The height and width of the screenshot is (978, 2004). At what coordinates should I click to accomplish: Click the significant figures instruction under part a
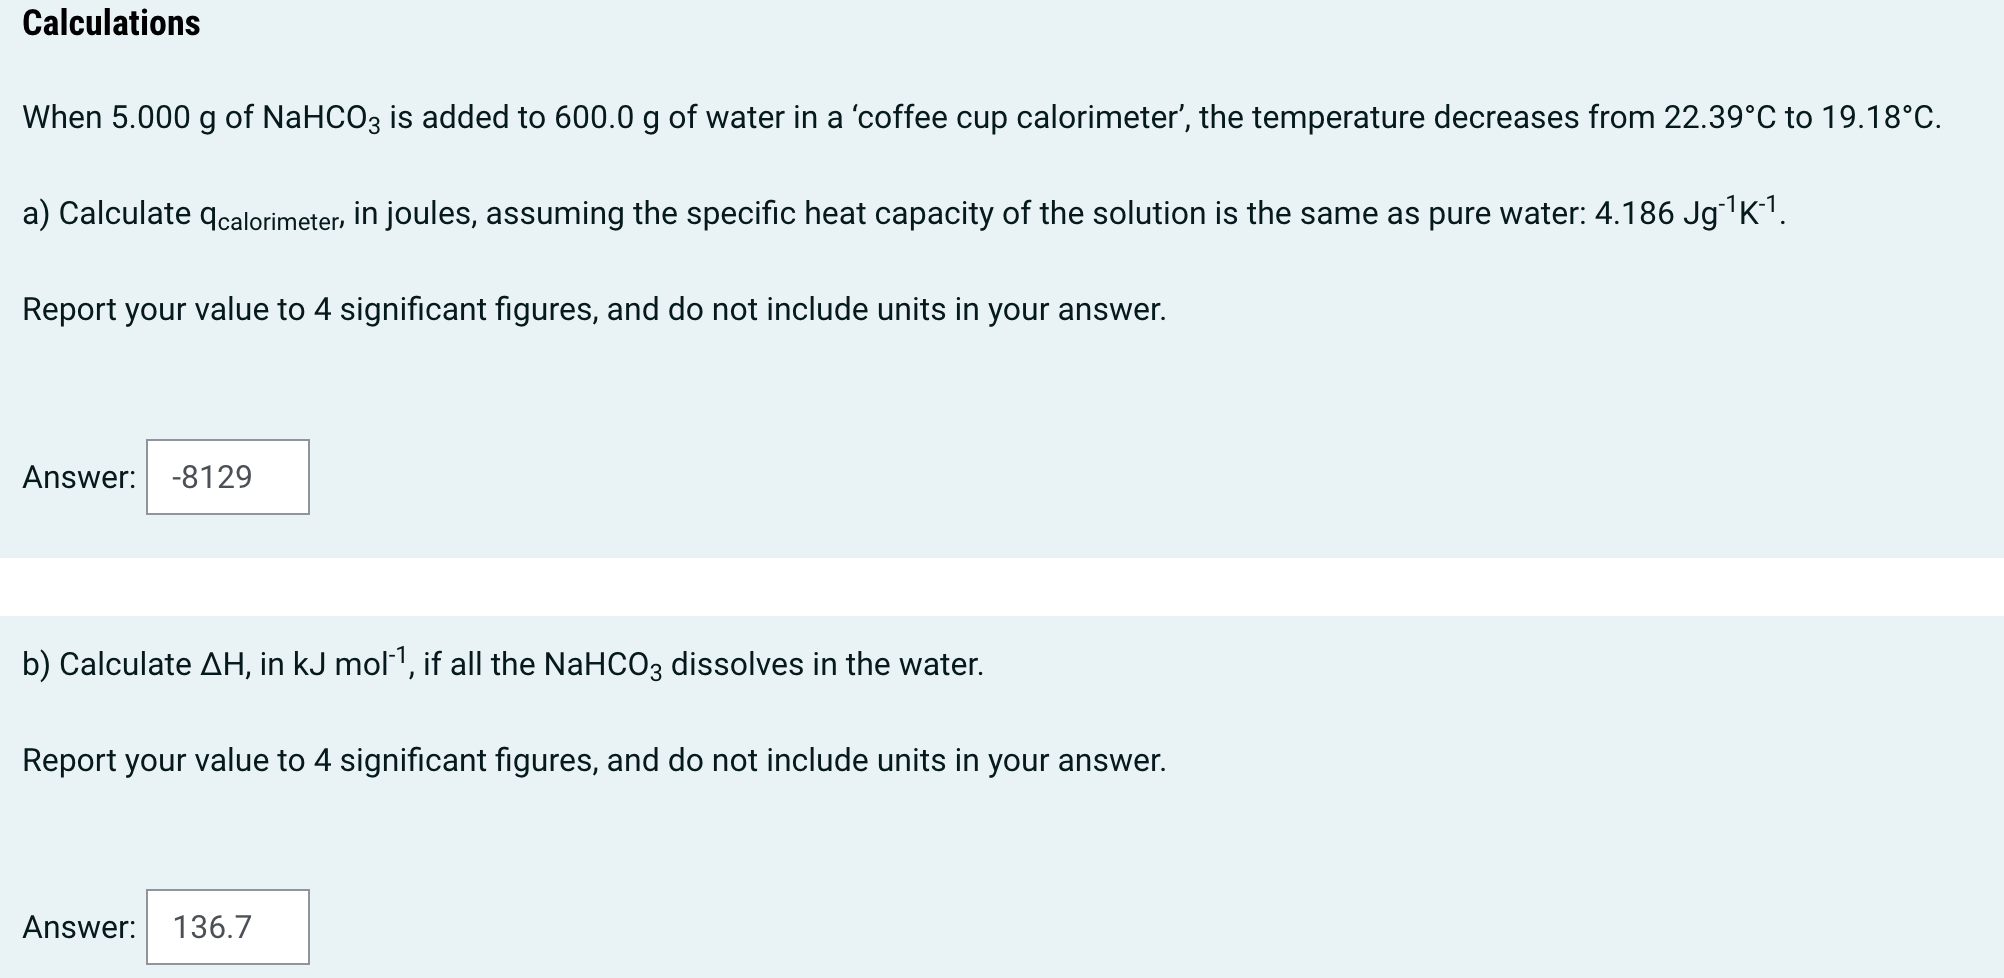click(594, 308)
